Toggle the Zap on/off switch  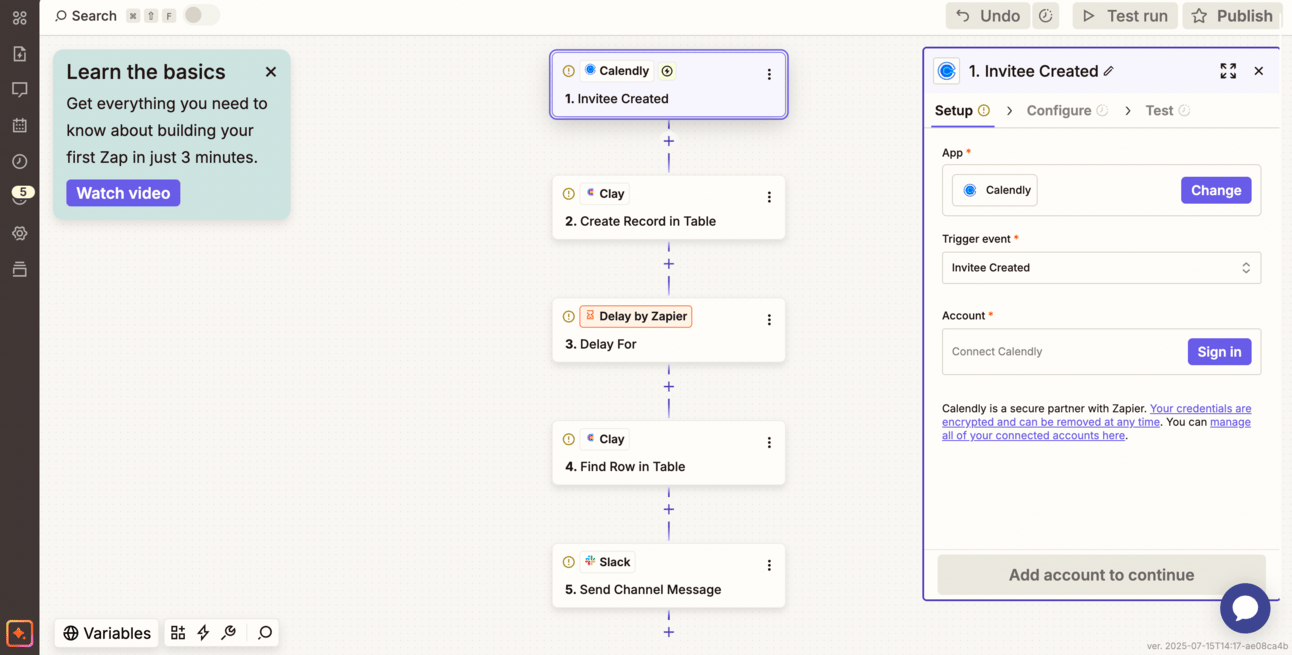tap(201, 15)
